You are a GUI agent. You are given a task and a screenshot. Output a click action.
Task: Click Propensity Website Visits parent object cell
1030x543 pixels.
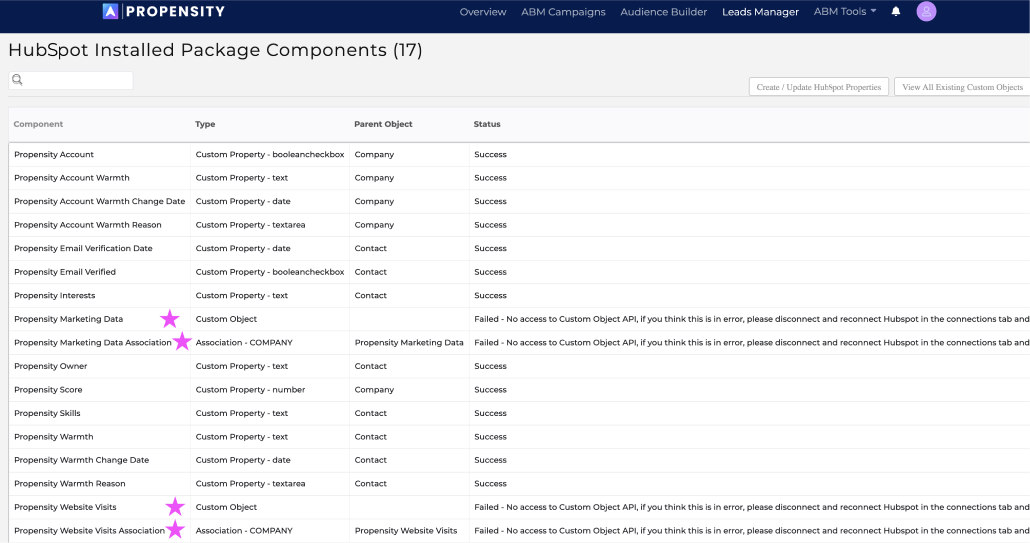(x=405, y=531)
